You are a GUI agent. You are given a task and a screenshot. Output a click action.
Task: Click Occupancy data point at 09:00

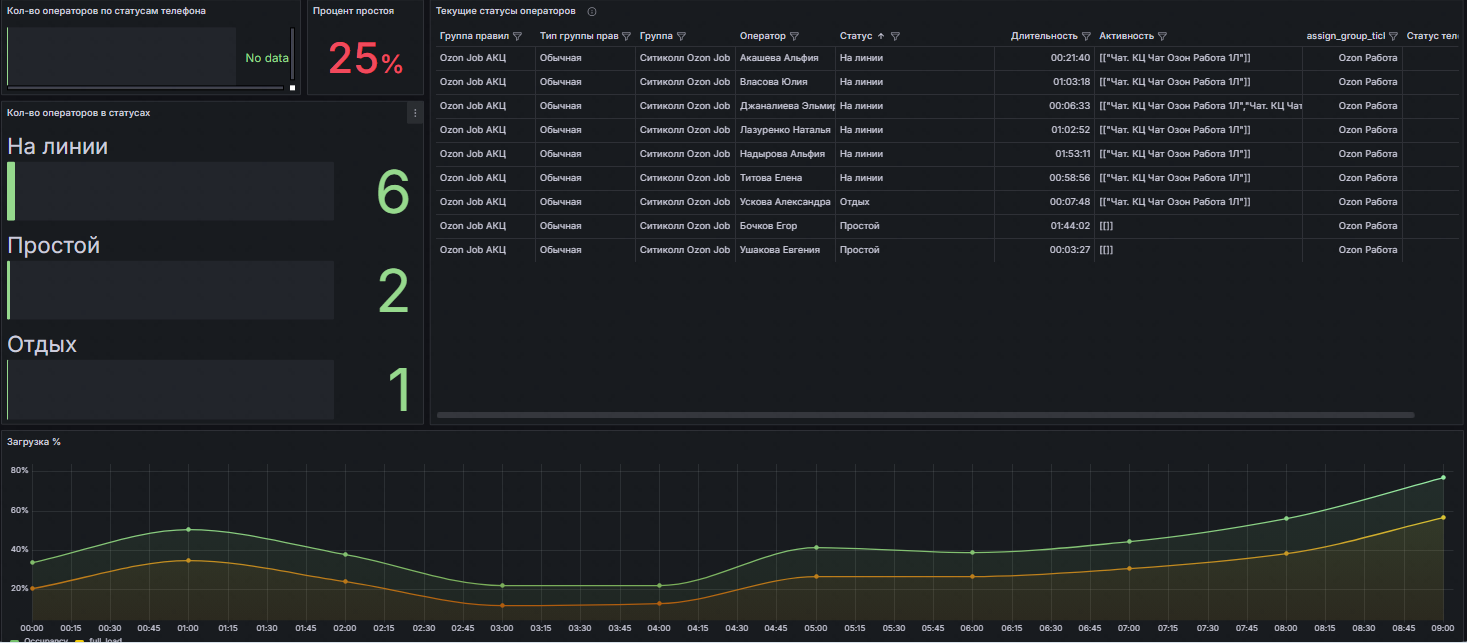pyautogui.click(x=1443, y=477)
